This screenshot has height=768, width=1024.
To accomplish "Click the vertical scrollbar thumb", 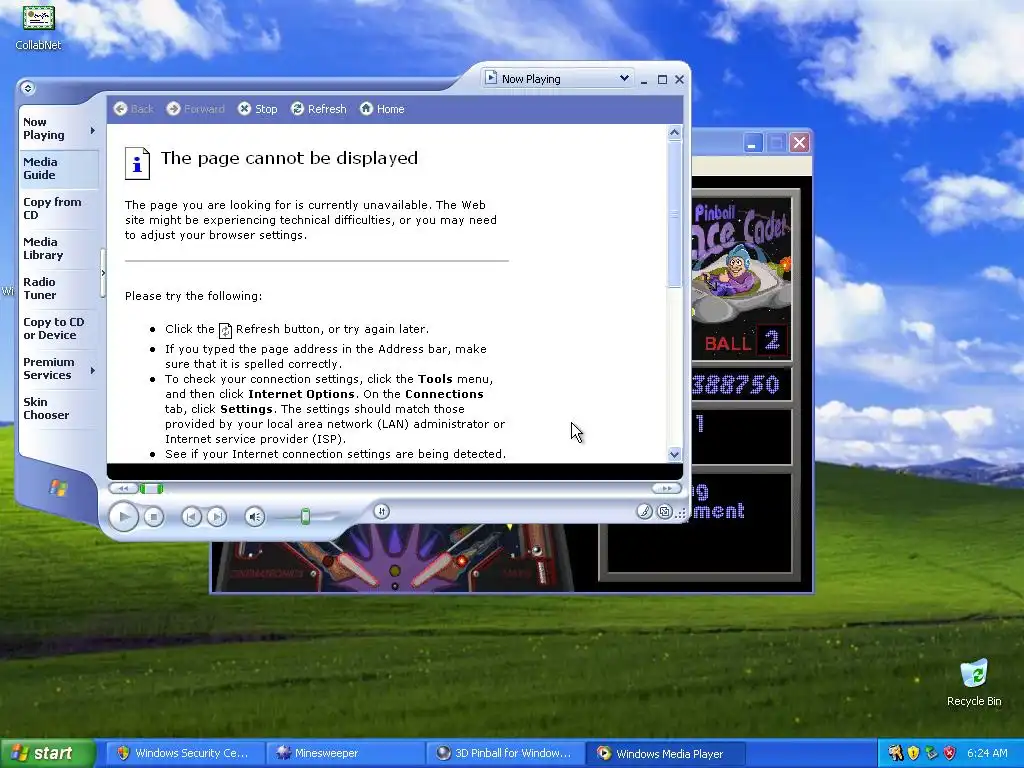I will point(675,214).
